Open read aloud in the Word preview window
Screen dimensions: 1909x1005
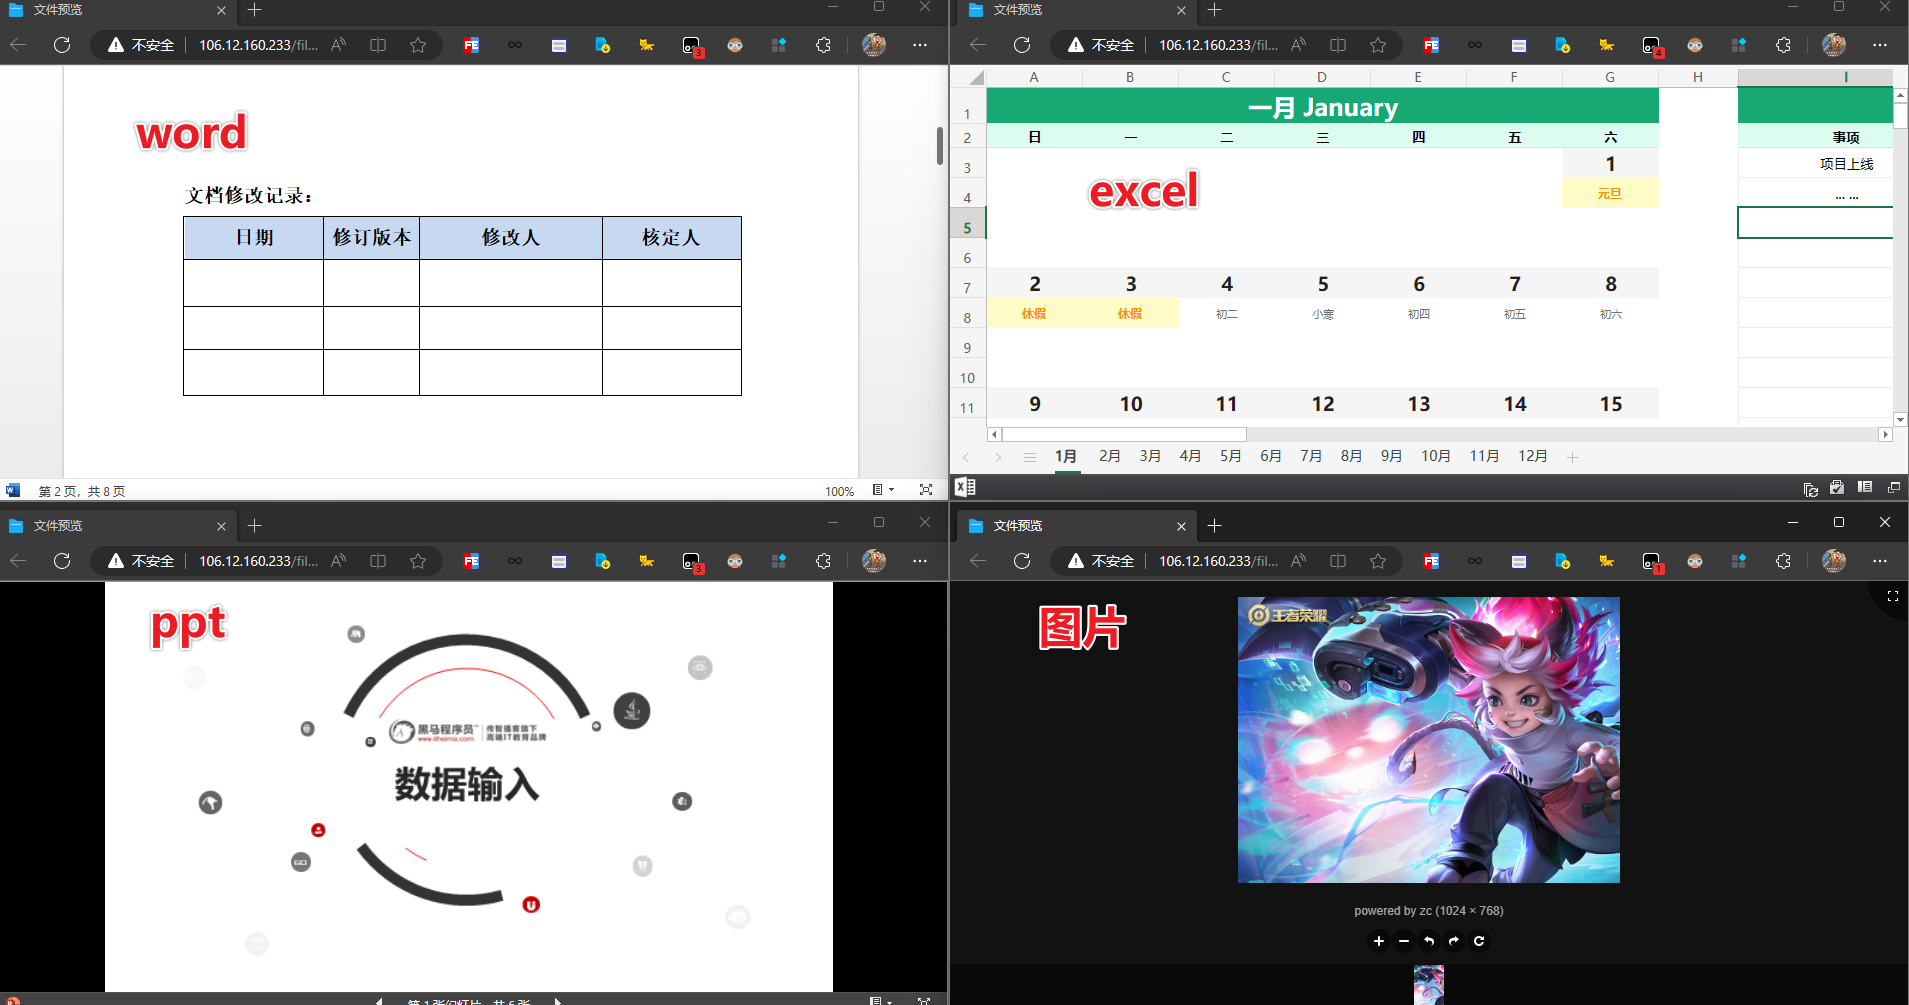pyautogui.click(x=339, y=45)
